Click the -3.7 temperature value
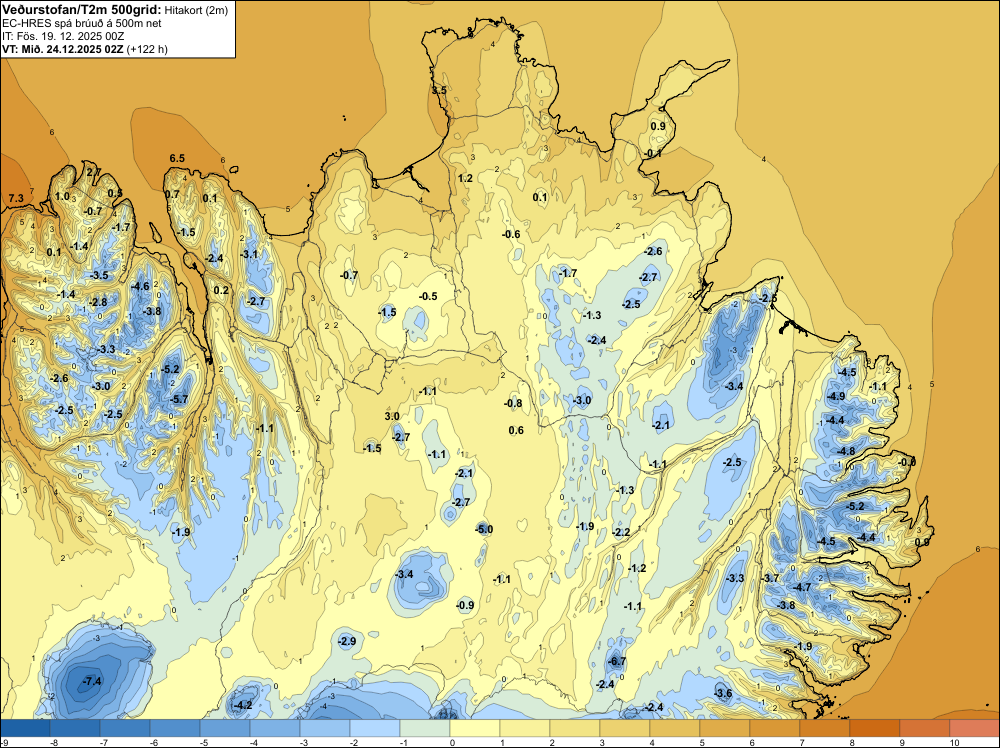This screenshot has width=1000, height=748. 770,578
